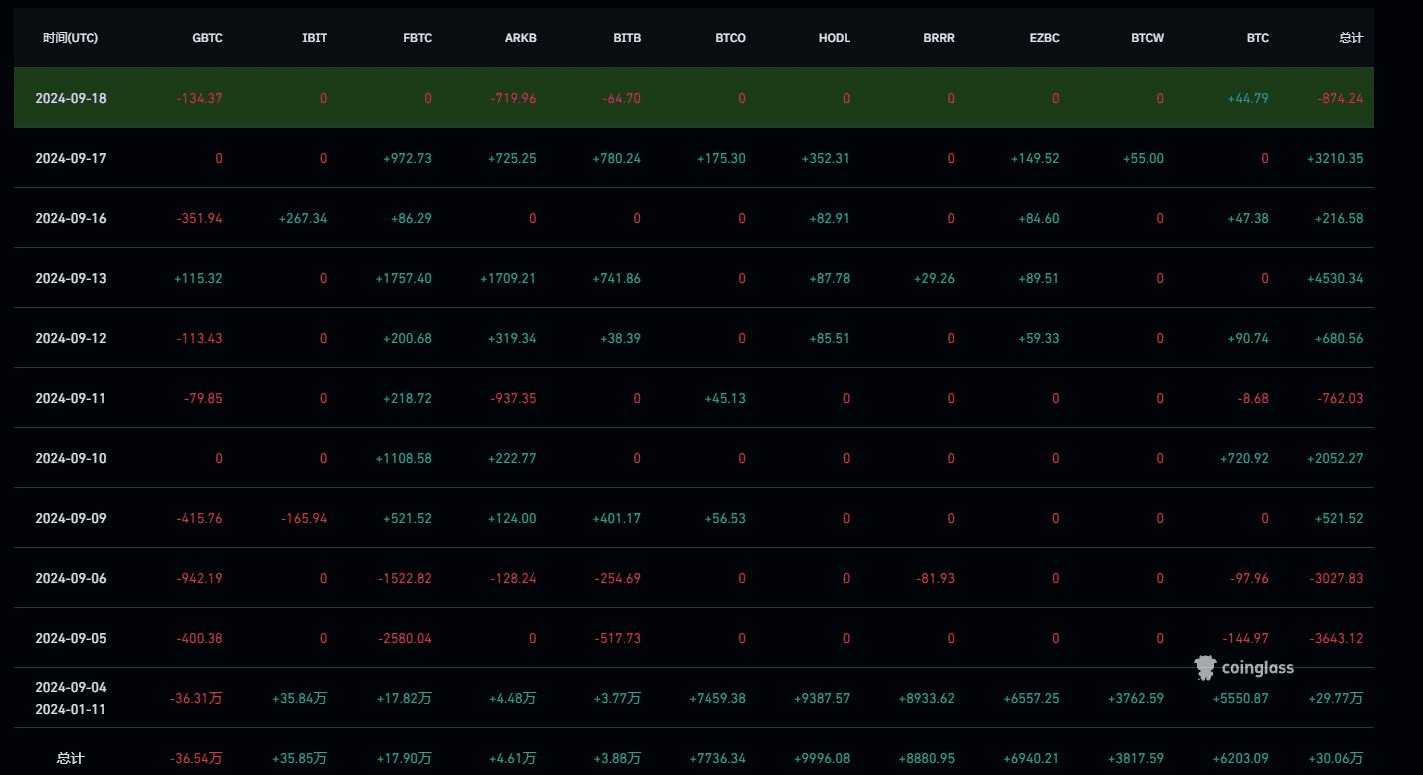Click the -36.54万 GBTC grand total
1423x775 pixels.
(198, 758)
